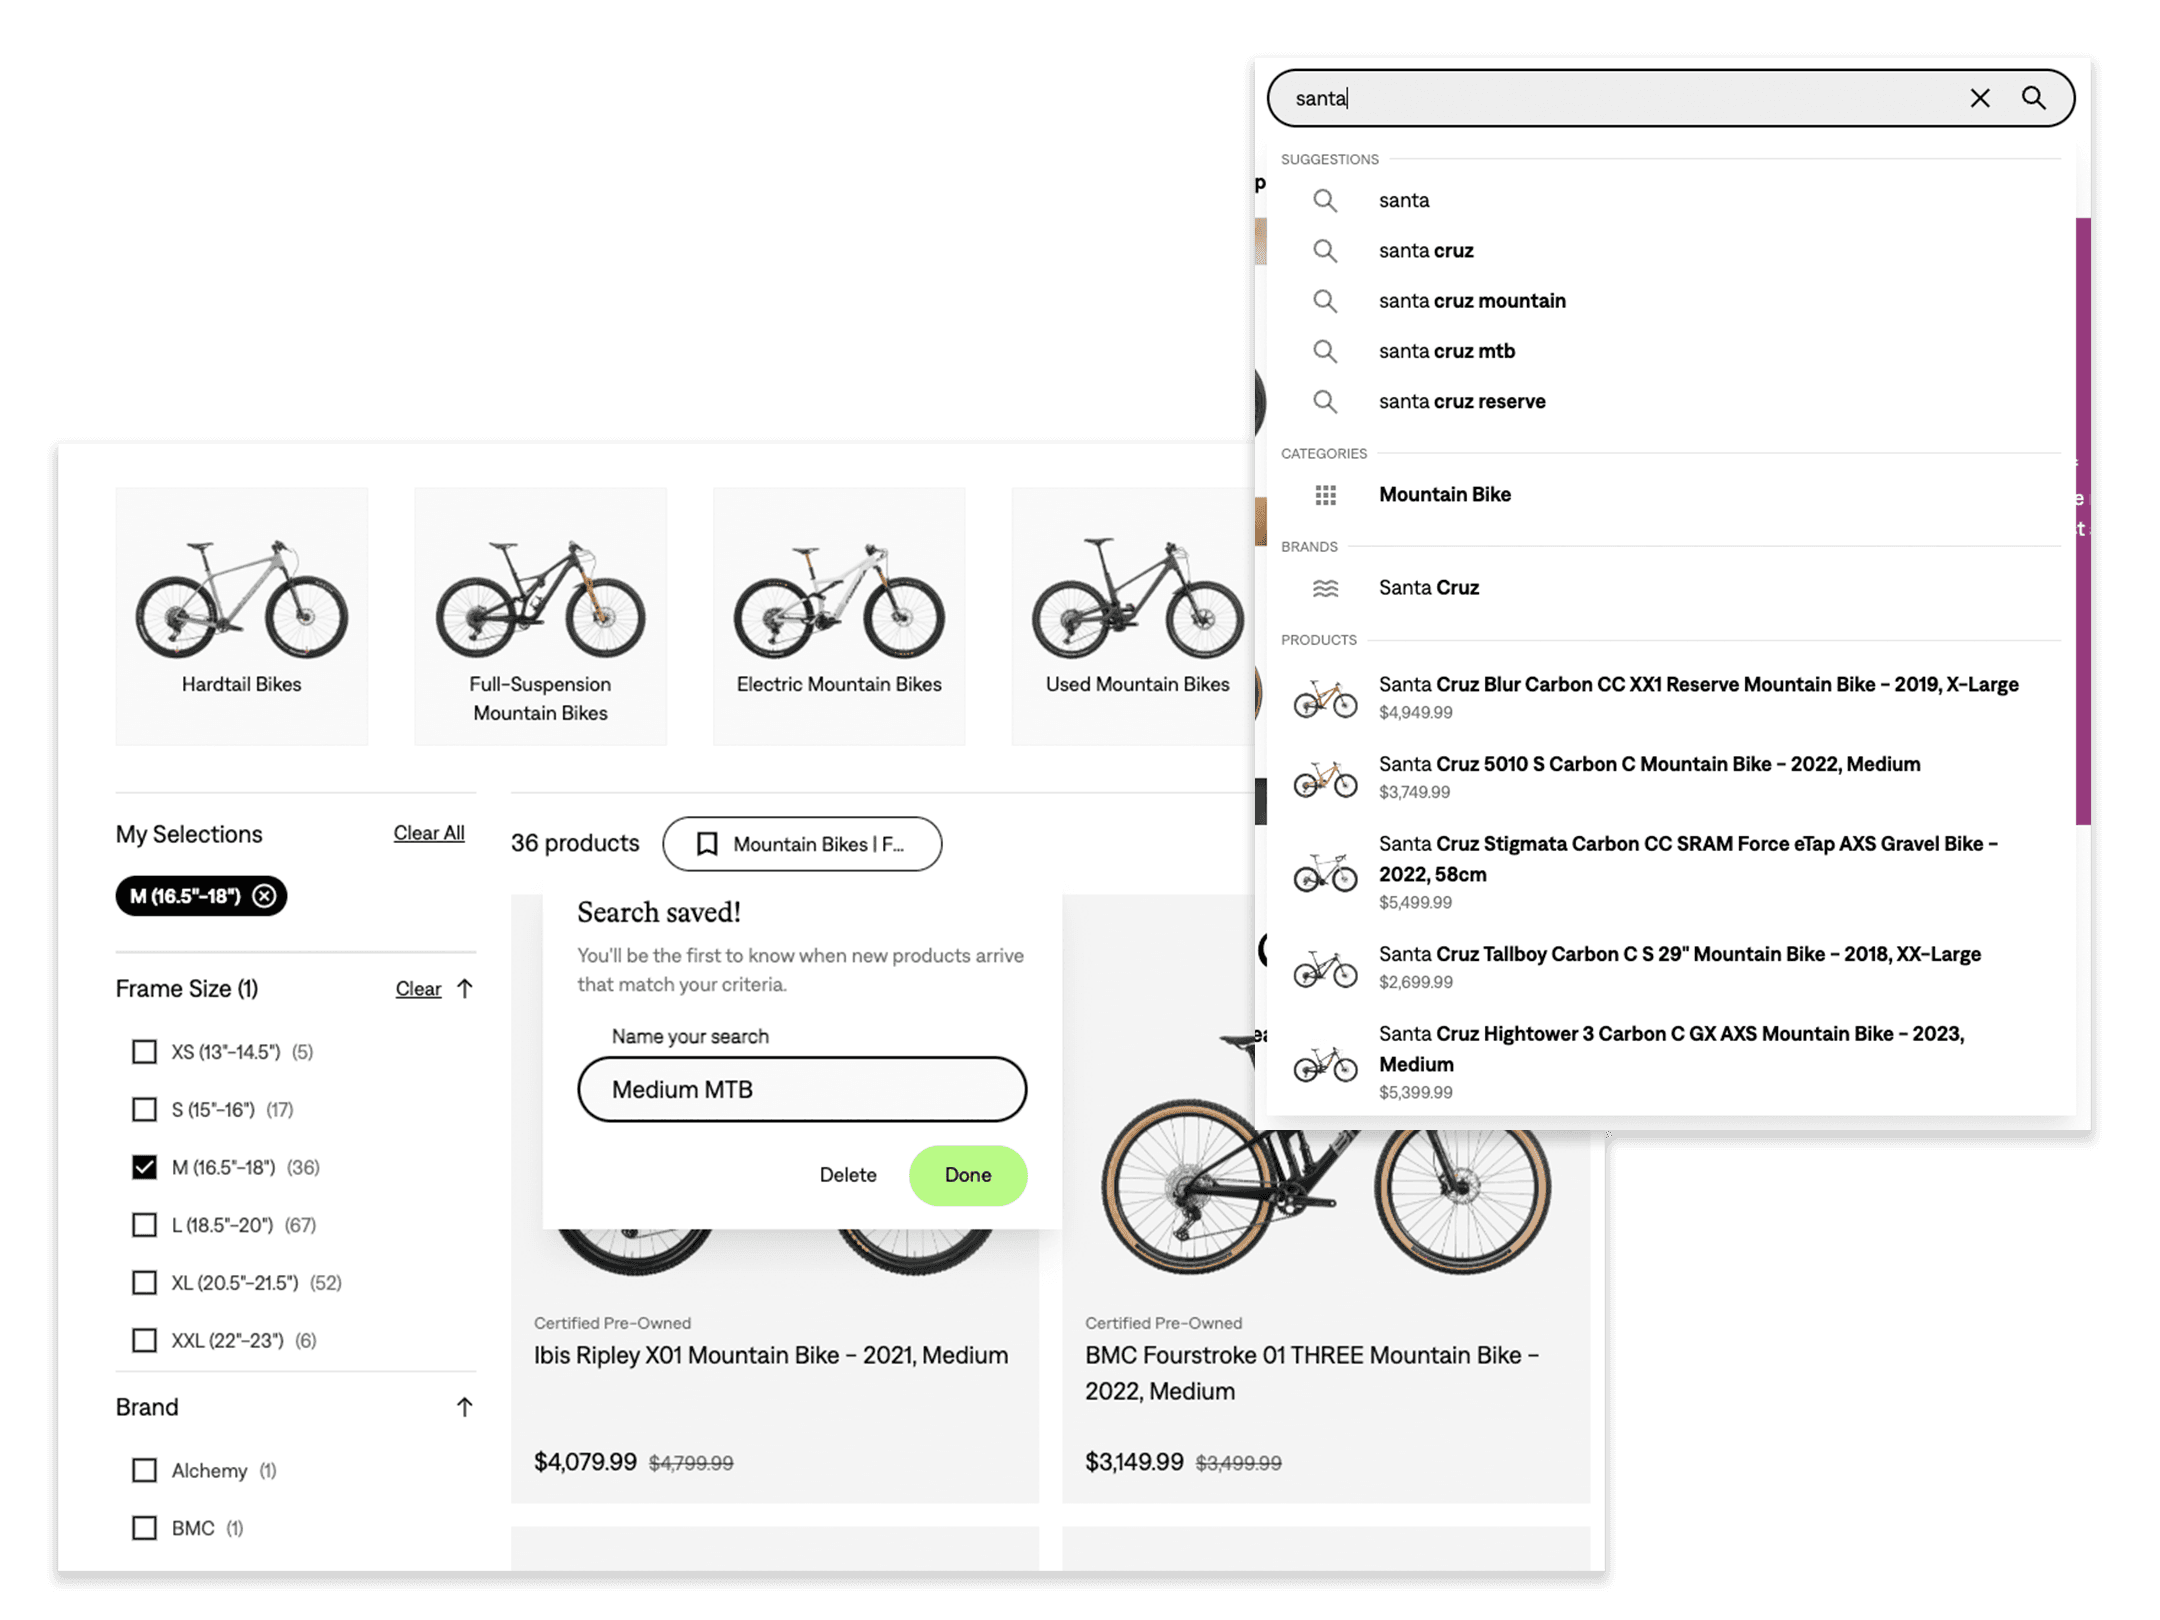Check the Alchemy brand filter
2160x1620 pixels.
pos(144,1470)
